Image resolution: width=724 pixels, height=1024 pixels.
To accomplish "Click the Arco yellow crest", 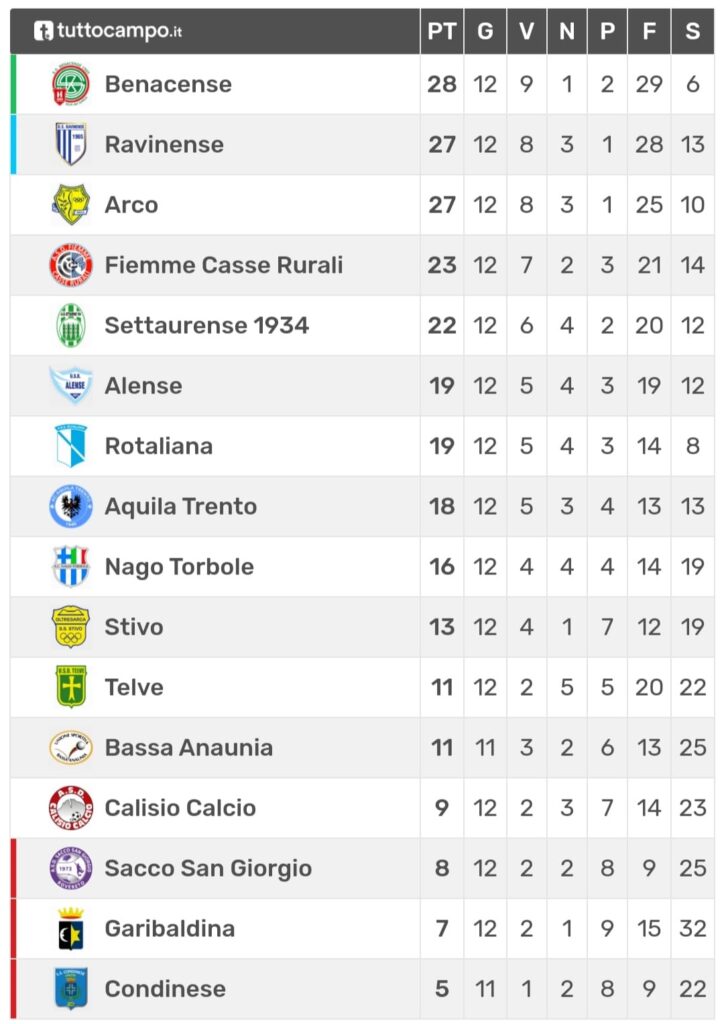I will pyautogui.click(x=71, y=204).
